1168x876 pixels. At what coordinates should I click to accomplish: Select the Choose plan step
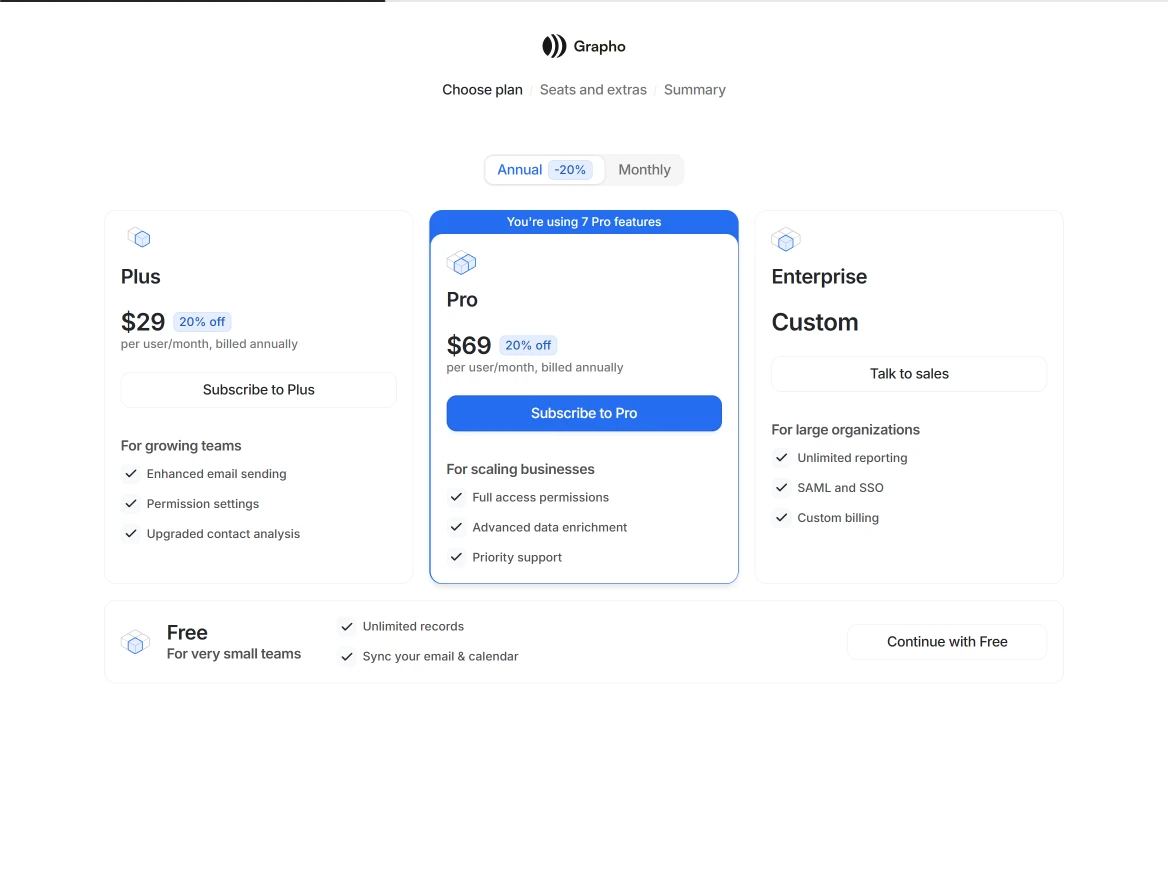[x=482, y=90]
